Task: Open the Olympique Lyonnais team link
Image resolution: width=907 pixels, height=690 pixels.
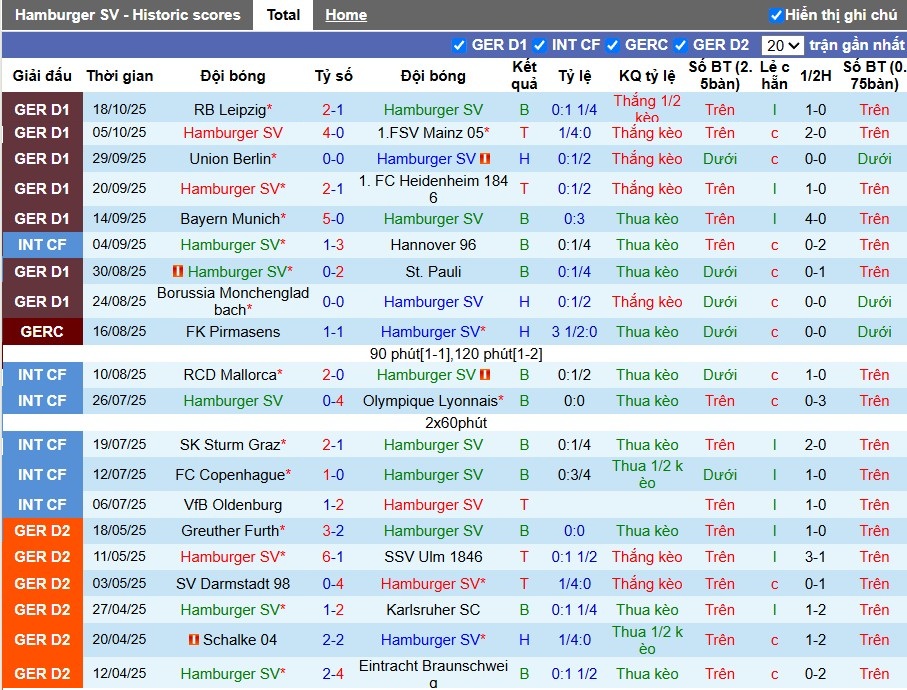Action: (x=429, y=401)
